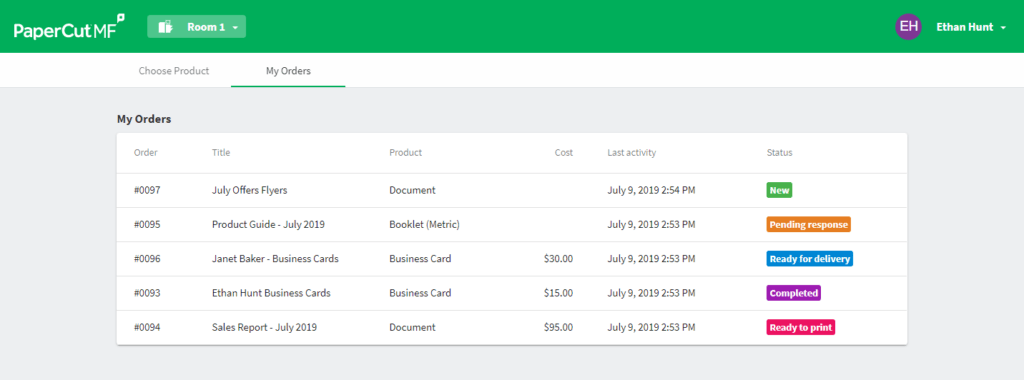
Task: Select Ethan Hunt Business Cards title
Action: click(x=271, y=293)
